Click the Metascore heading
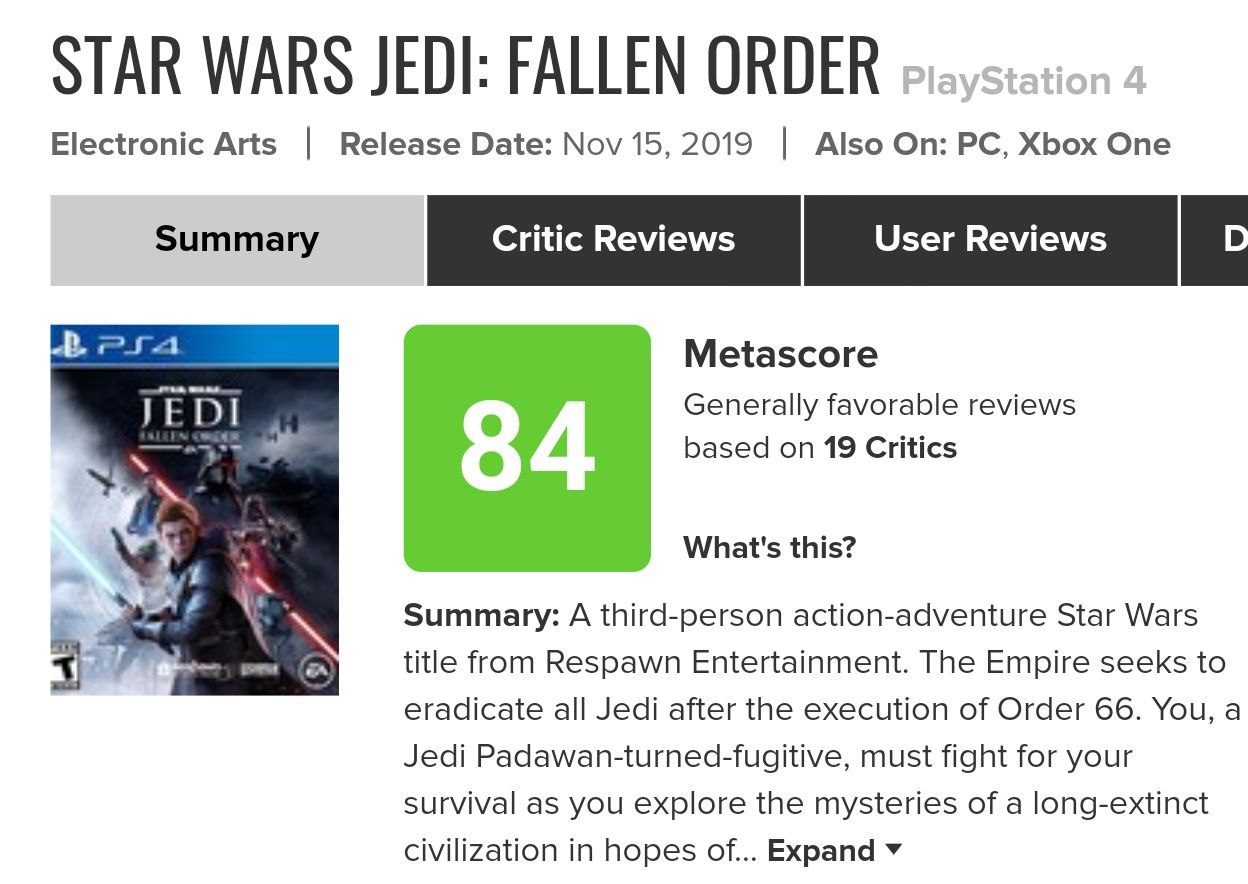Image resolution: width=1248 pixels, height=884 pixels. (x=780, y=354)
